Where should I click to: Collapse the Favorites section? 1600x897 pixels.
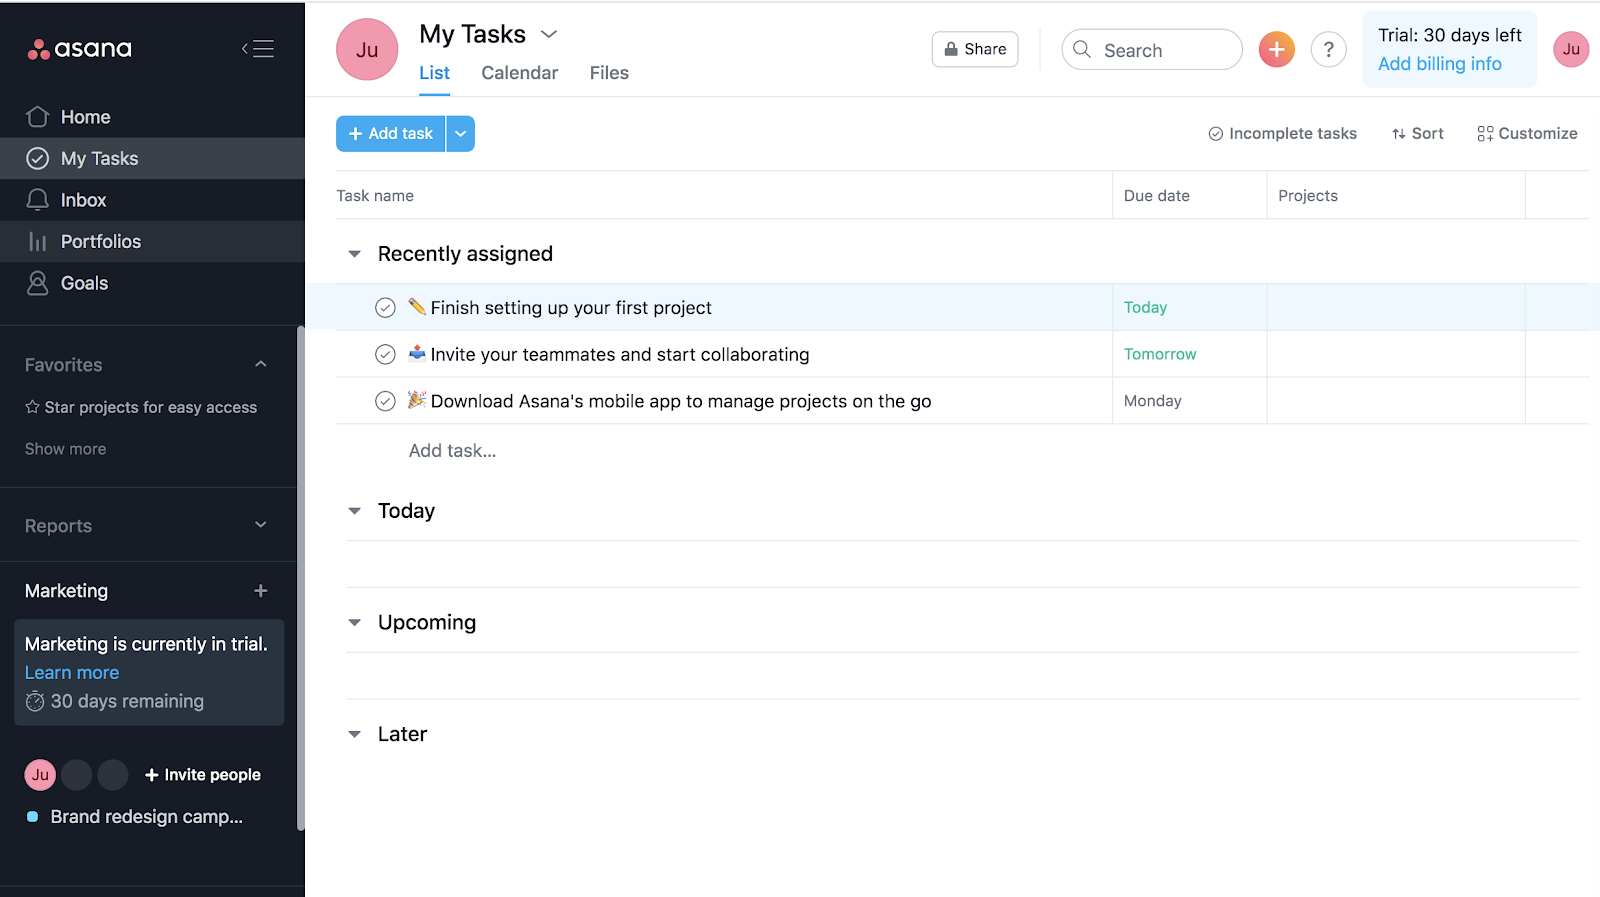point(261,365)
